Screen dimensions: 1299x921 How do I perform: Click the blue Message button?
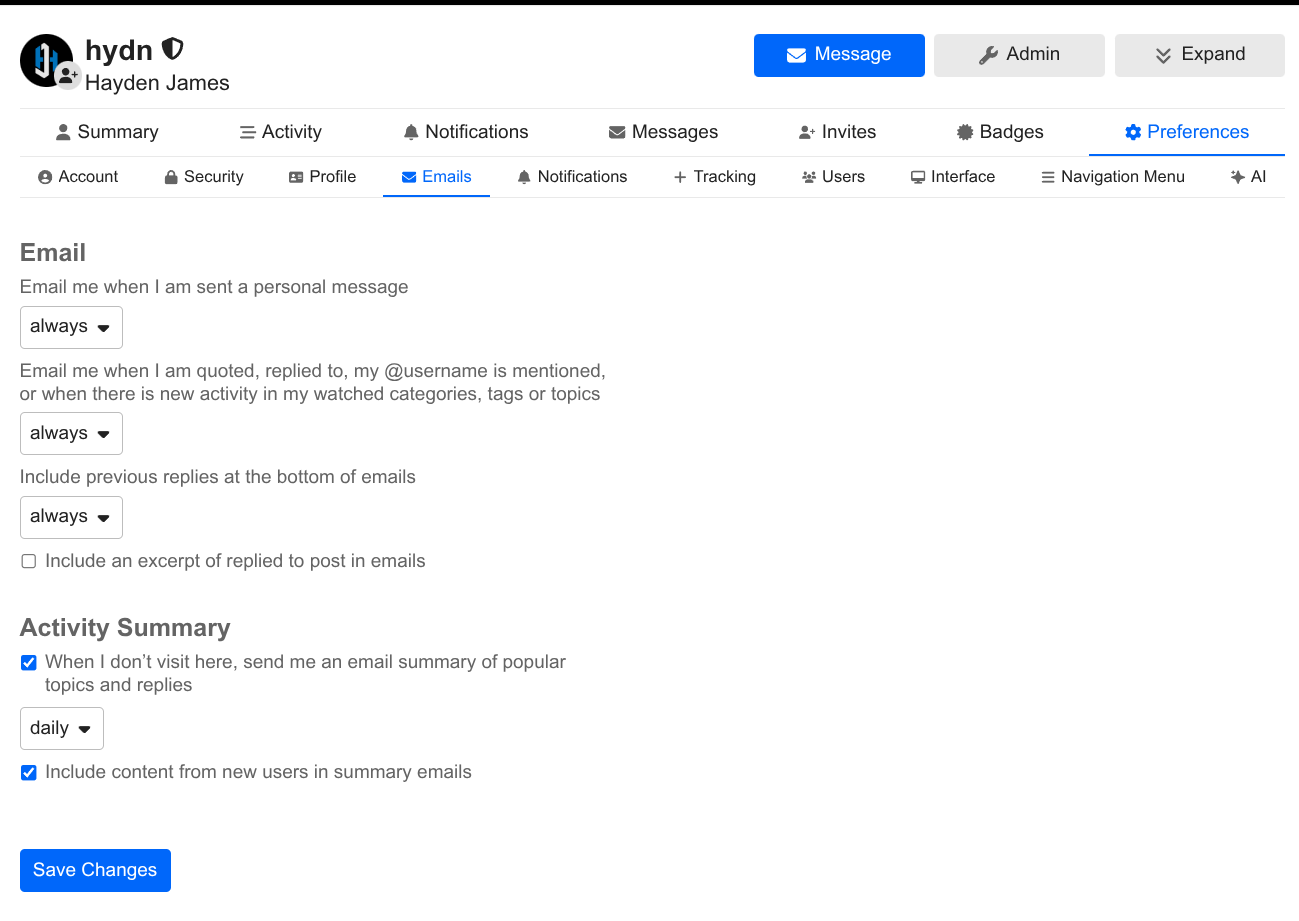click(x=839, y=55)
